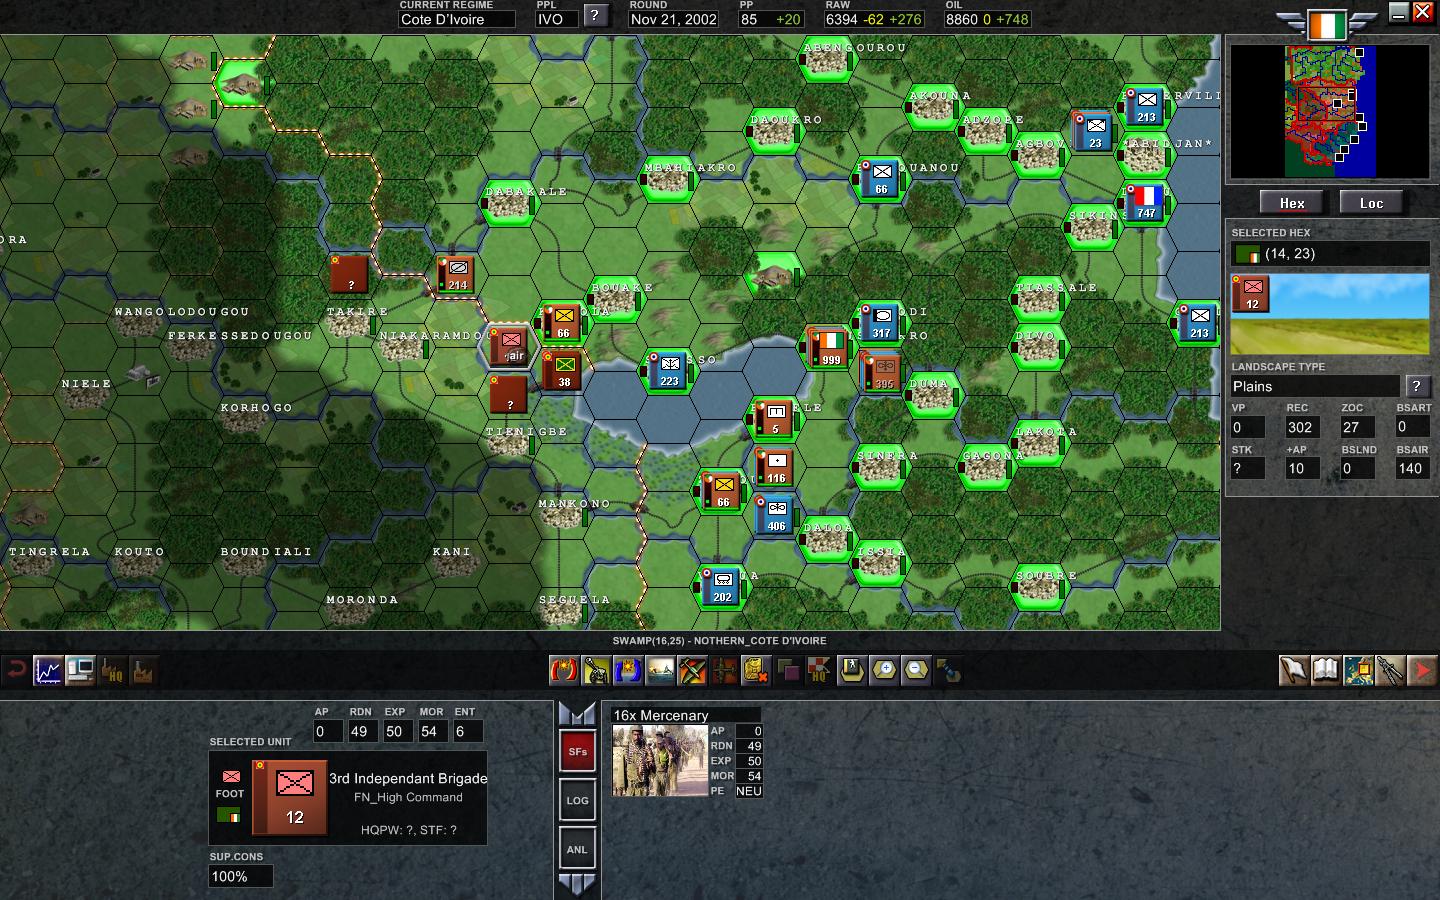Click the map preferences icon
This screenshot has width=1440, height=900.
click(1358, 670)
